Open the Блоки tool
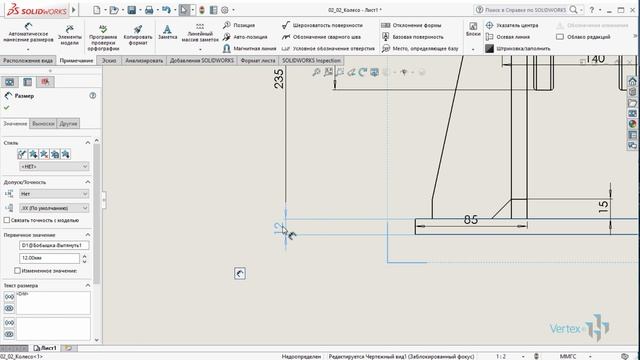This screenshot has width=640, height=360. [x=473, y=30]
